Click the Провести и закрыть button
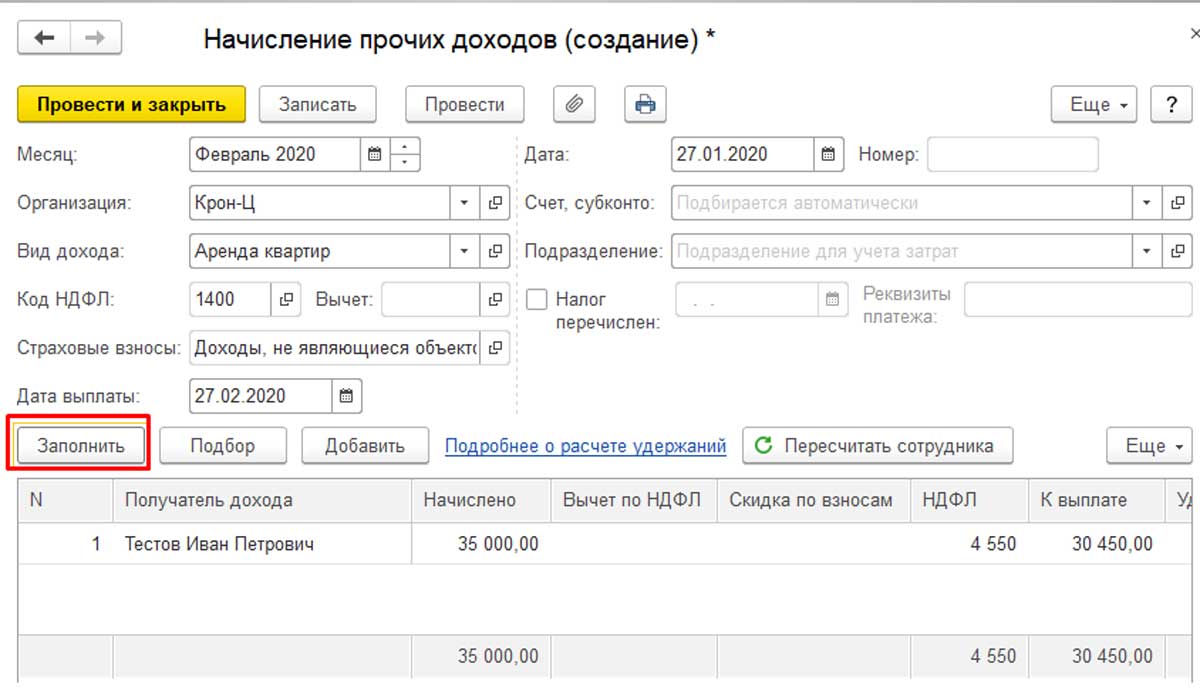 [131, 102]
